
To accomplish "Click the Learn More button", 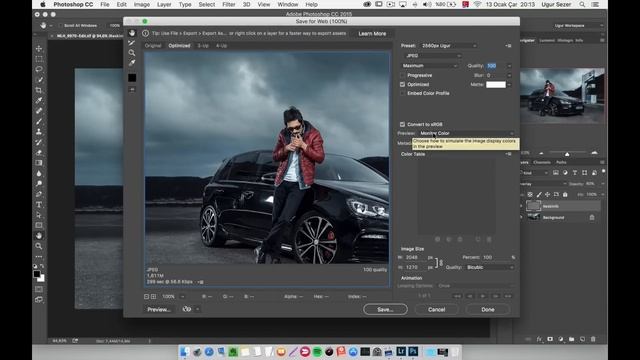I will [372, 33].
